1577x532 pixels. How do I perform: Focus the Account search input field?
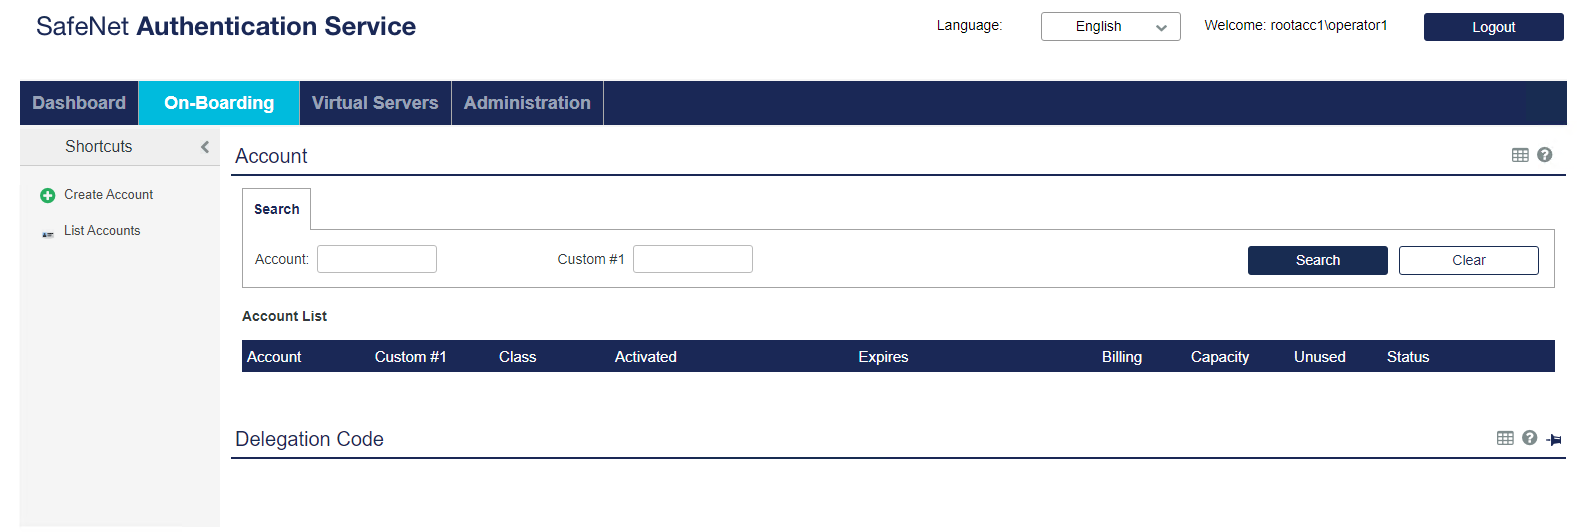pyautogui.click(x=377, y=259)
